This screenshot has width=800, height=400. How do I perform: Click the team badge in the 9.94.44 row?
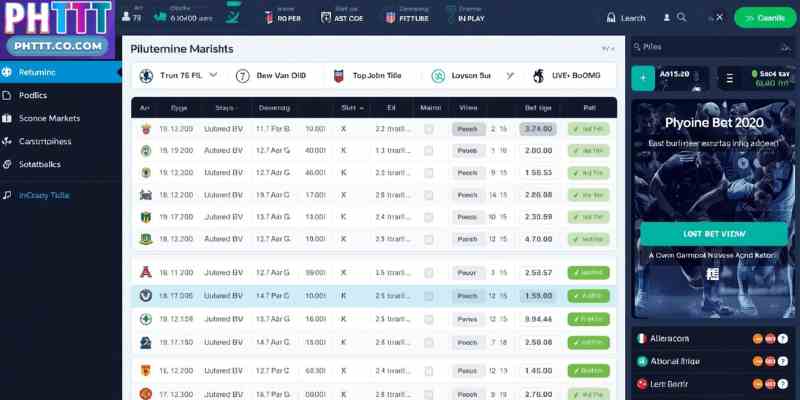145,319
